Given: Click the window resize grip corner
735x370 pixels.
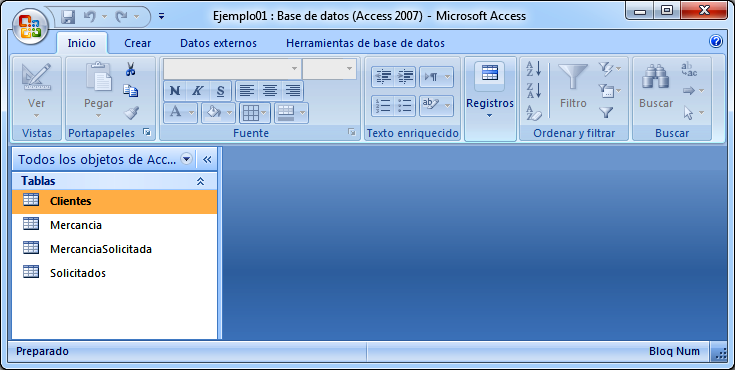Looking at the screenshot, I should click(x=720, y=354).
